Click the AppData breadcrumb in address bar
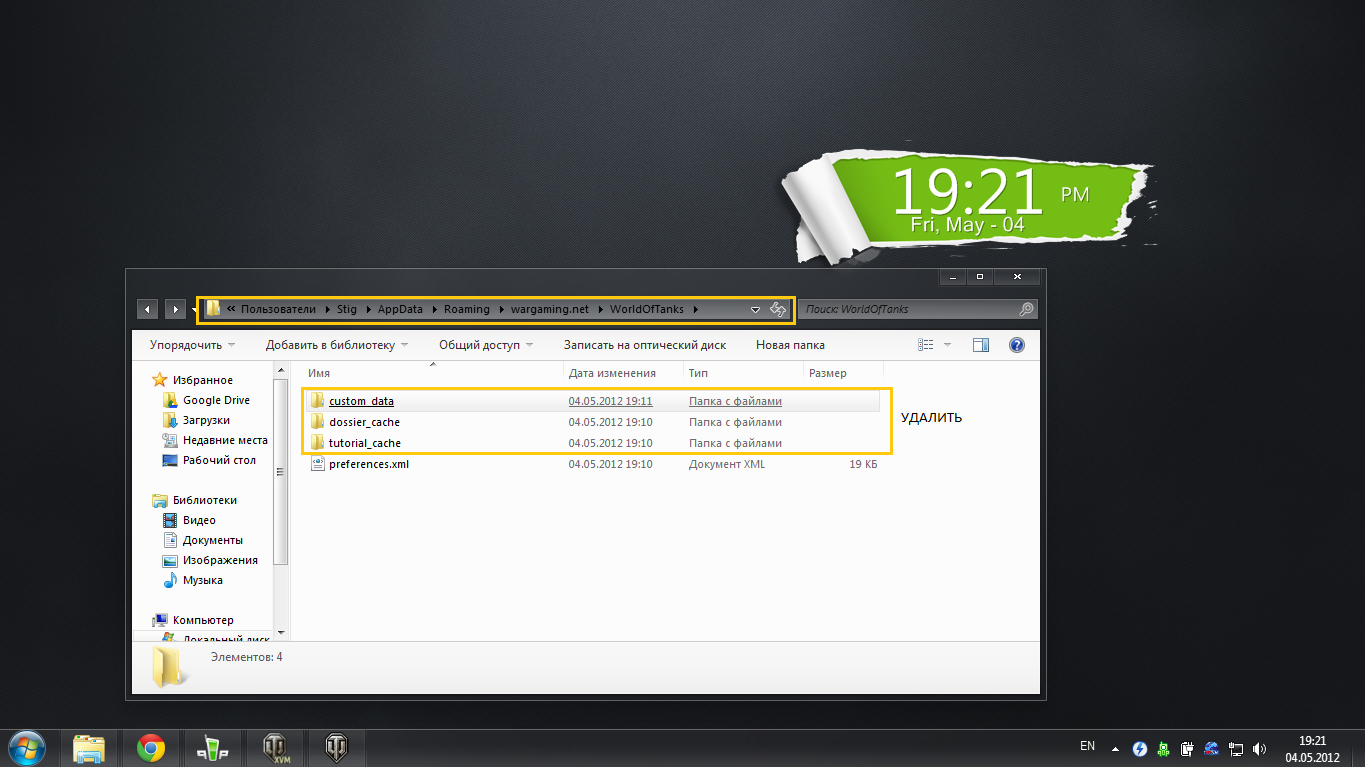Image resolution: width=1365 pixels, height=767 pixels. (399, 309)
